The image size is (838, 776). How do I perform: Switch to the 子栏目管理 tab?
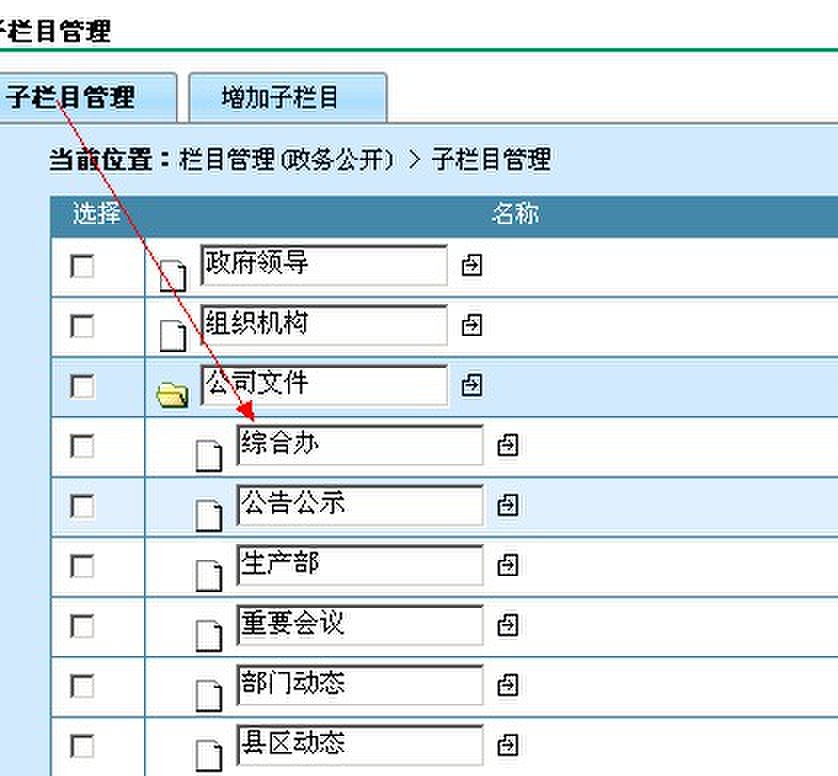(72, 98)
